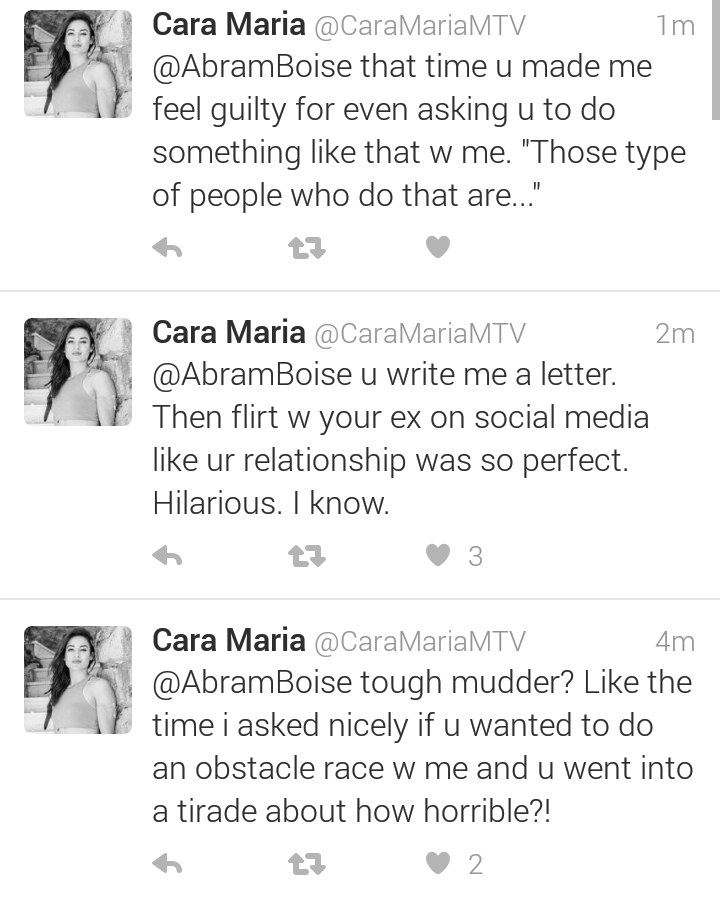The width and height of the screenshot is (720, 901).
Task: Open Cara Maria's avatar in the first tweet
Action: pos(78,64)
